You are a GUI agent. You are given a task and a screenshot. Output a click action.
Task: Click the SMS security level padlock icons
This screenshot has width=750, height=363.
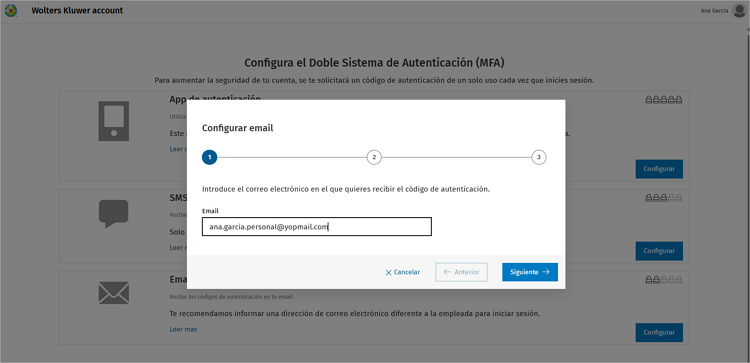coord(663,198)
